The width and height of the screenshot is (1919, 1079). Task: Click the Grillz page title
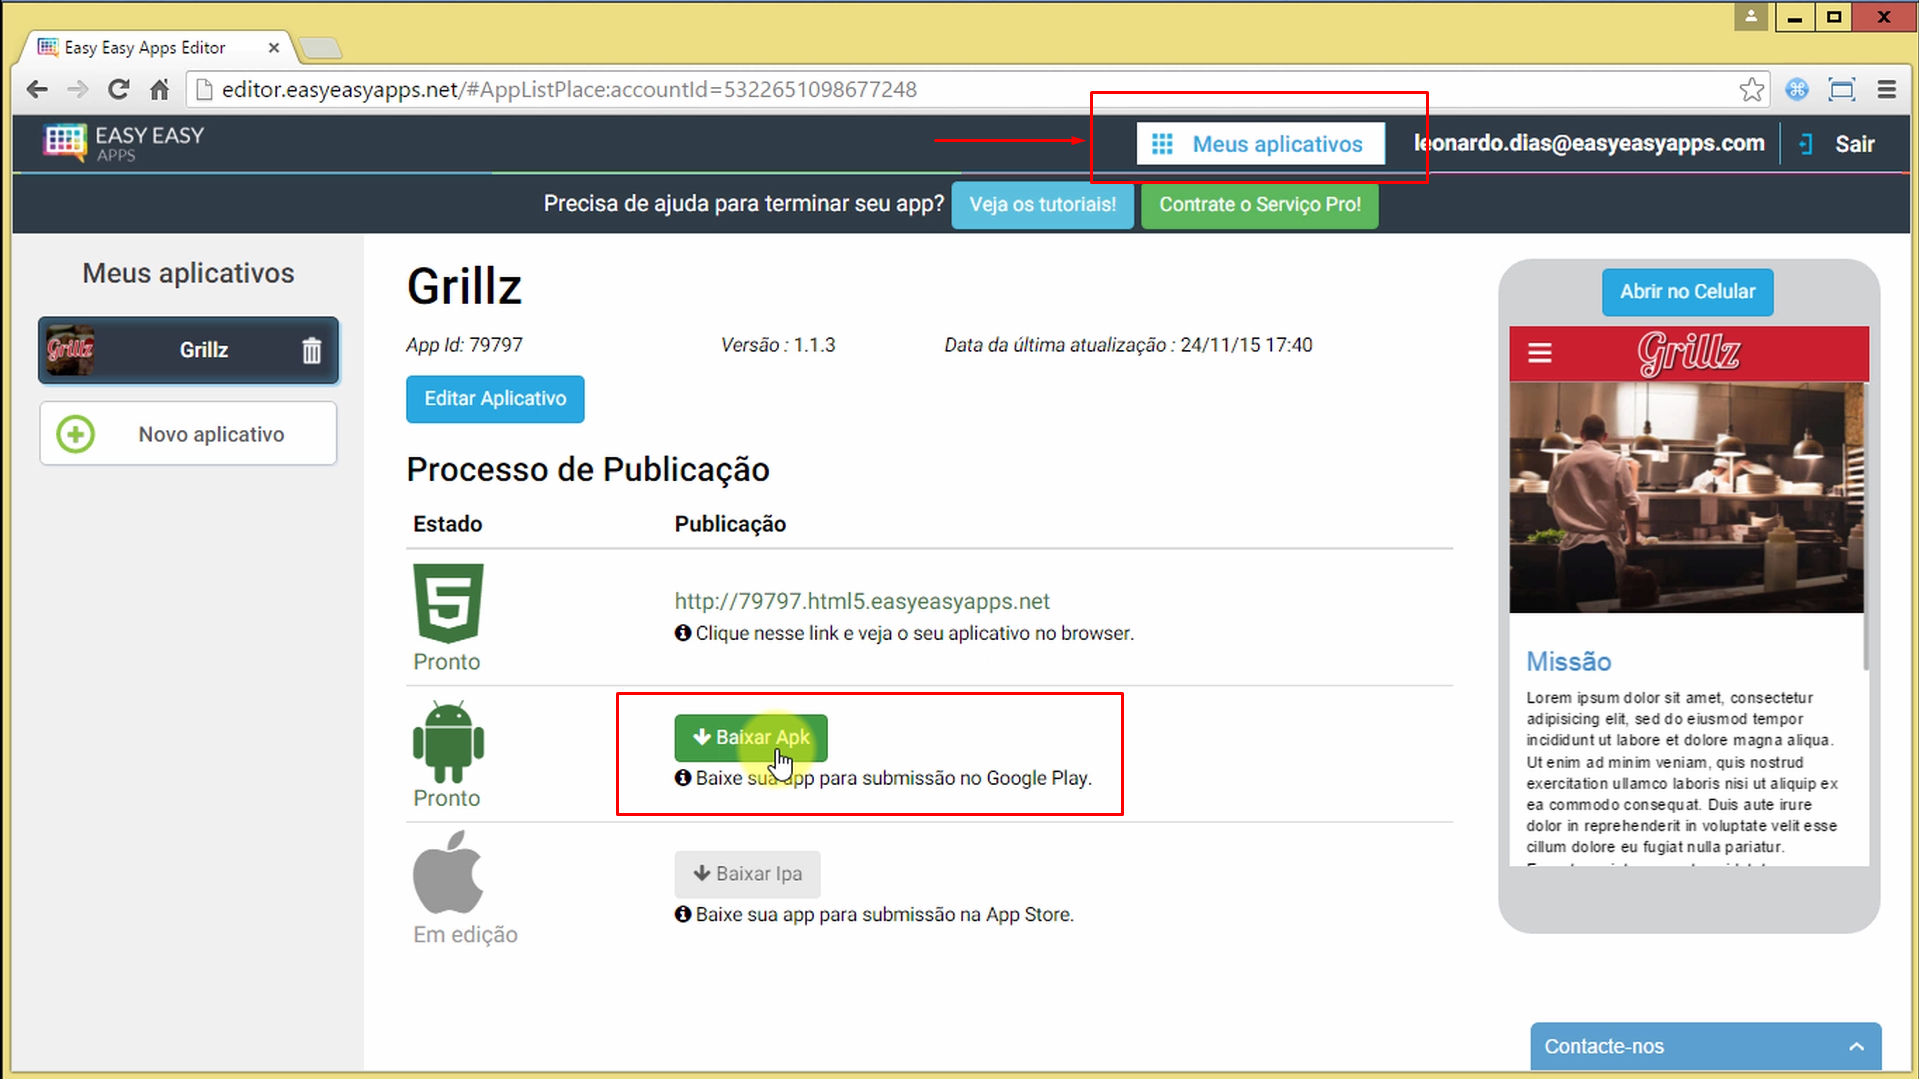pos(464,287)
